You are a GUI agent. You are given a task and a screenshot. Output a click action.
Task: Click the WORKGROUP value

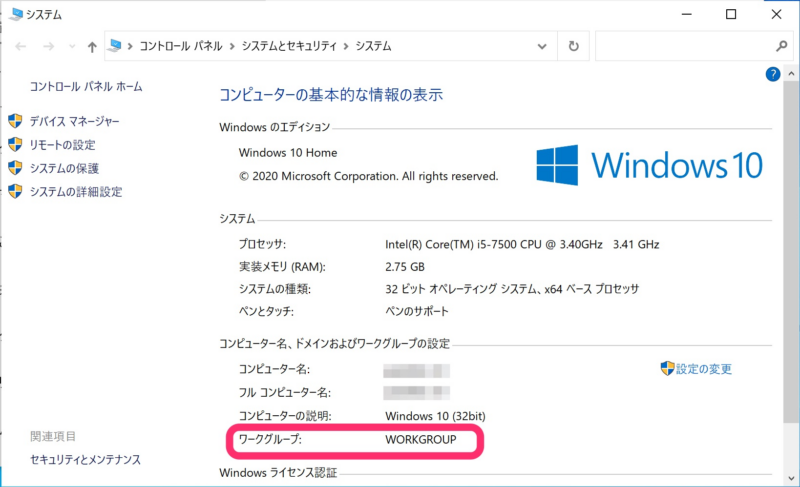(421, 439)
